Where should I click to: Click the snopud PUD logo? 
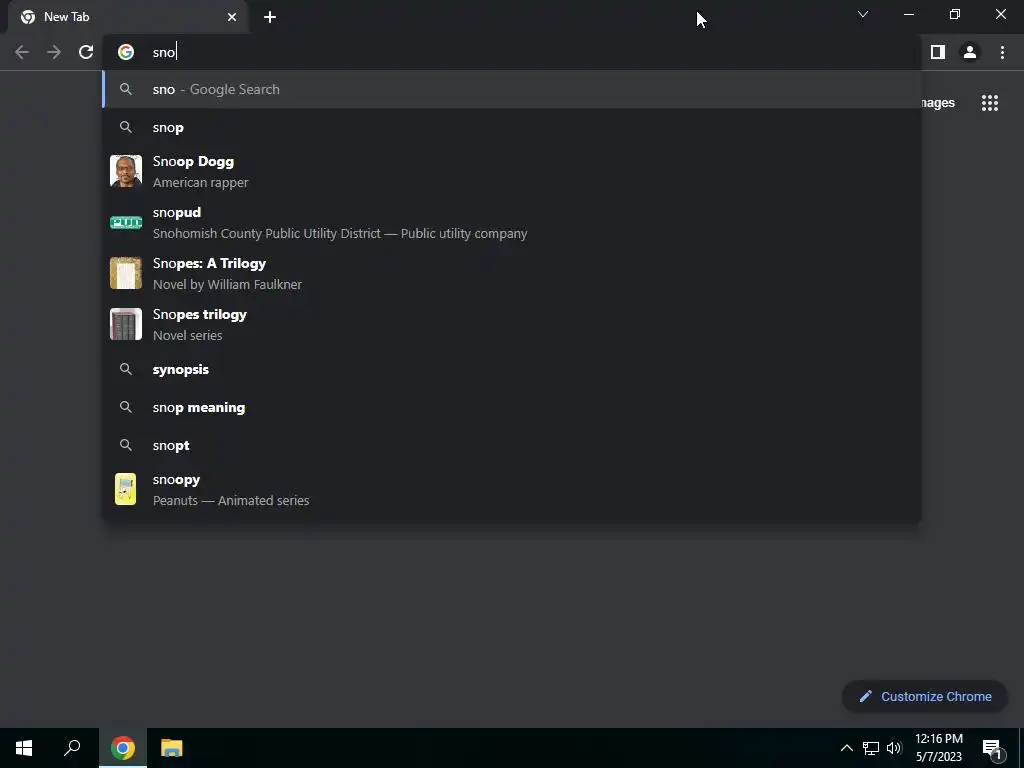[126, 223]
